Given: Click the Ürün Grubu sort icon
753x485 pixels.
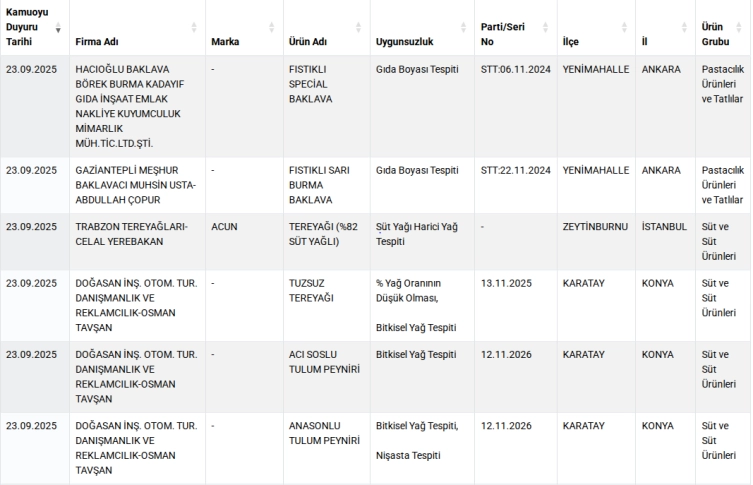Looking at the screenshot, I should 743,28.
